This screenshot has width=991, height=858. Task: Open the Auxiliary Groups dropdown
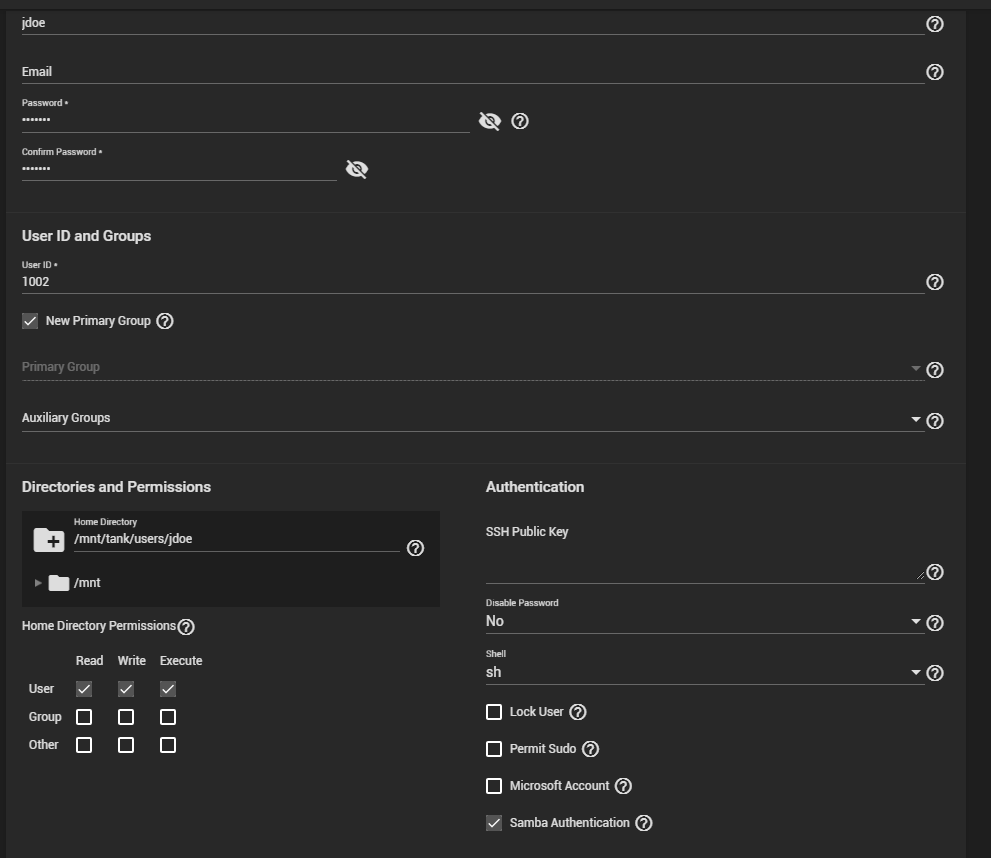(x=470, y=419)
